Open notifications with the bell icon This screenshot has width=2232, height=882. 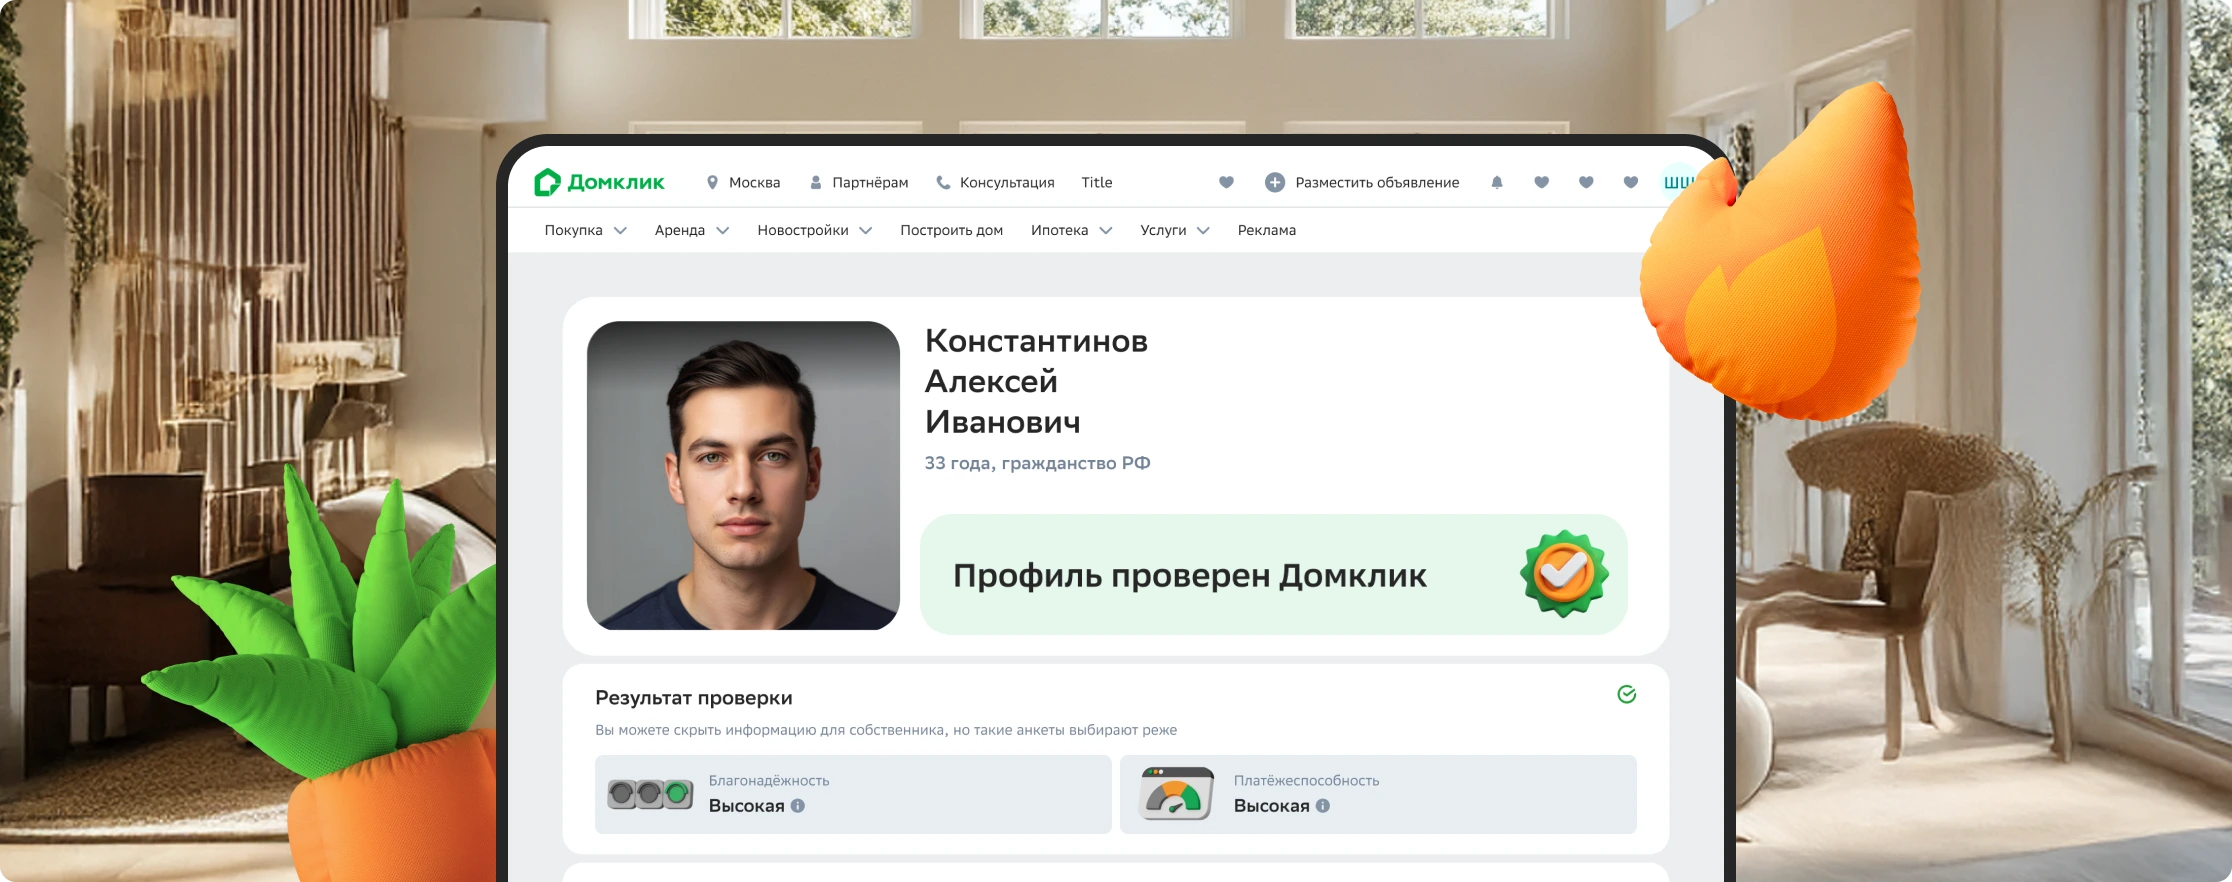click(1496, 182)
